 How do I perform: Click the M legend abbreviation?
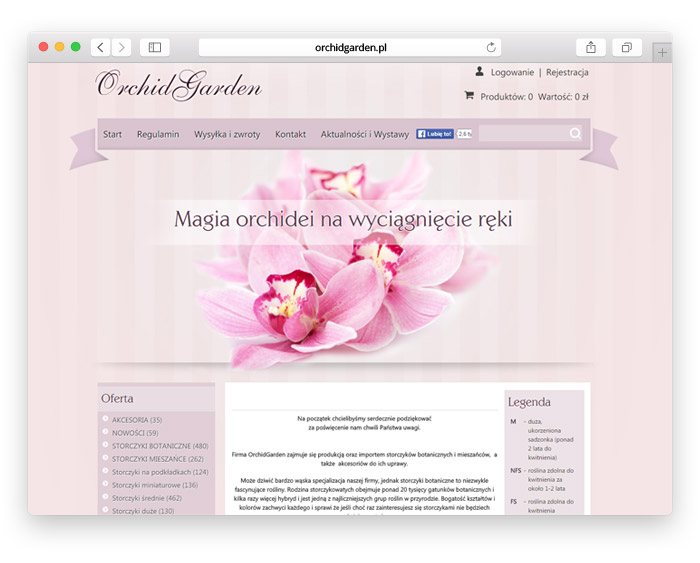click(513, 421)
